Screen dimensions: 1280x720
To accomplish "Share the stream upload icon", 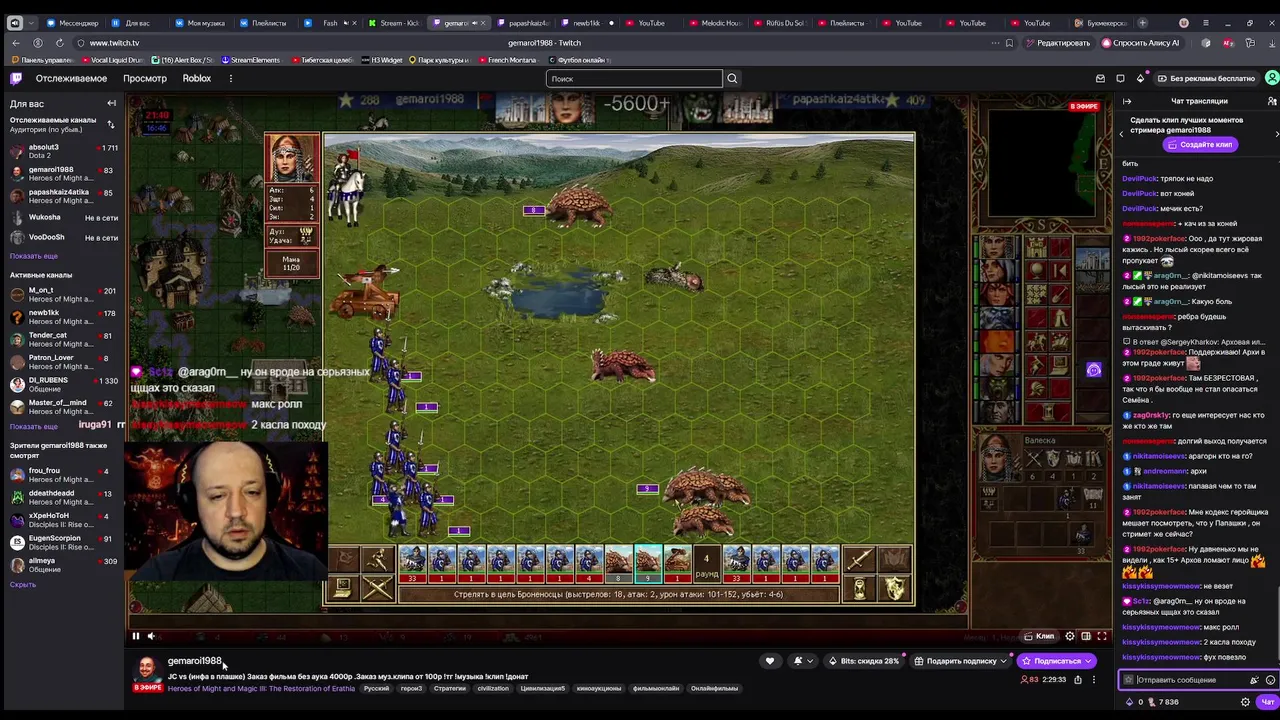I will [x=1078, y=680].
